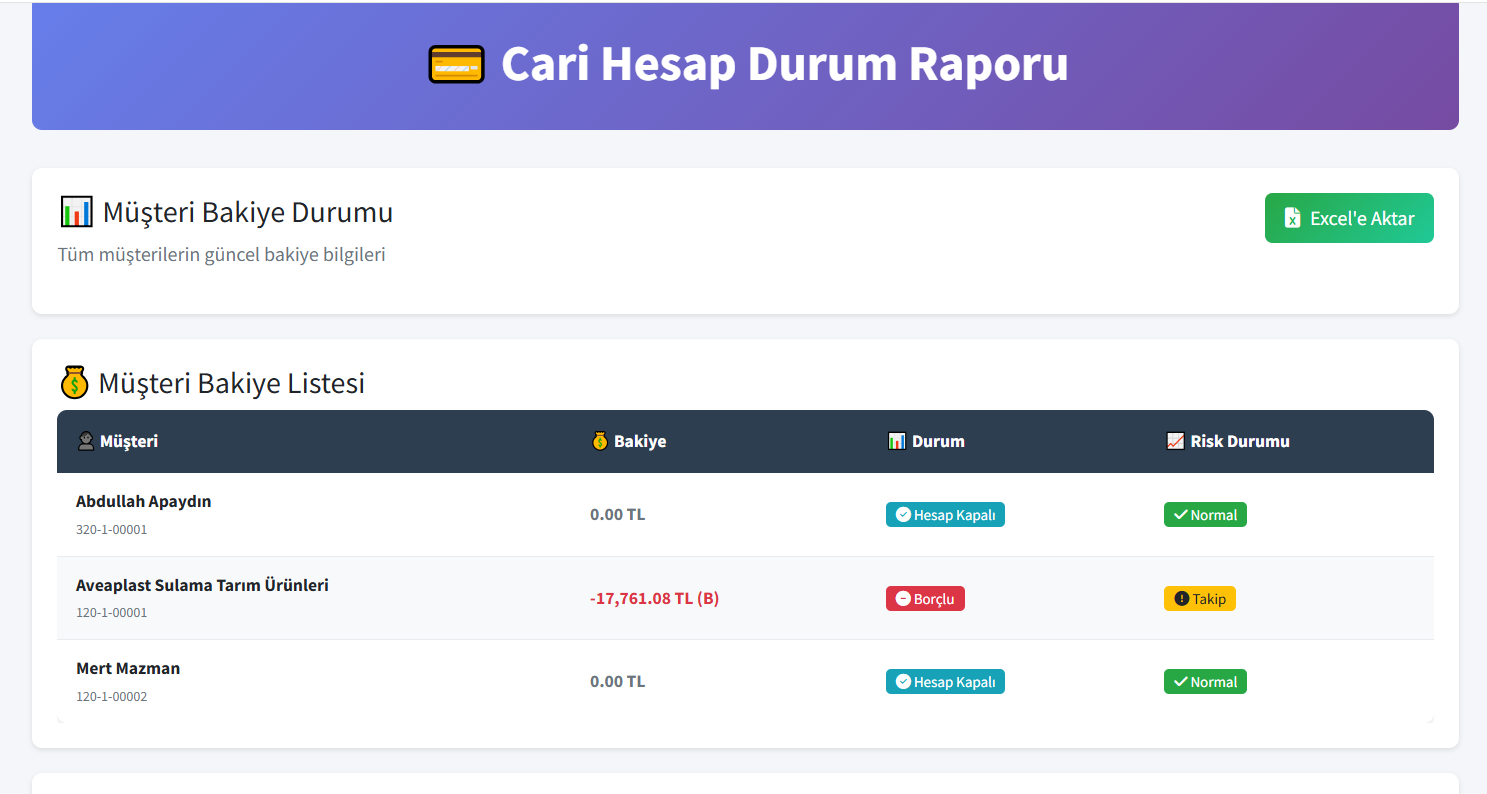
Task: Click the checkmark icon in Hesap Kapalı badge
Action: pyautogui.click(x=903, y=514)
